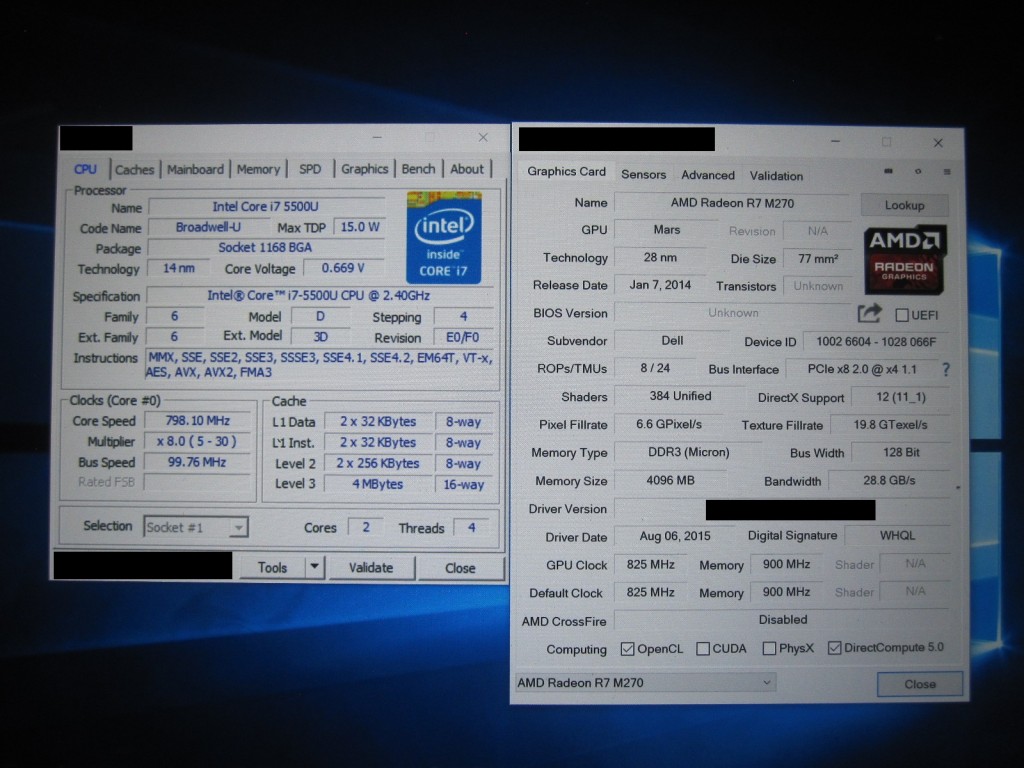Open the Memory tab in CPU-Z

pyautogui.click(x=258, y=170)
